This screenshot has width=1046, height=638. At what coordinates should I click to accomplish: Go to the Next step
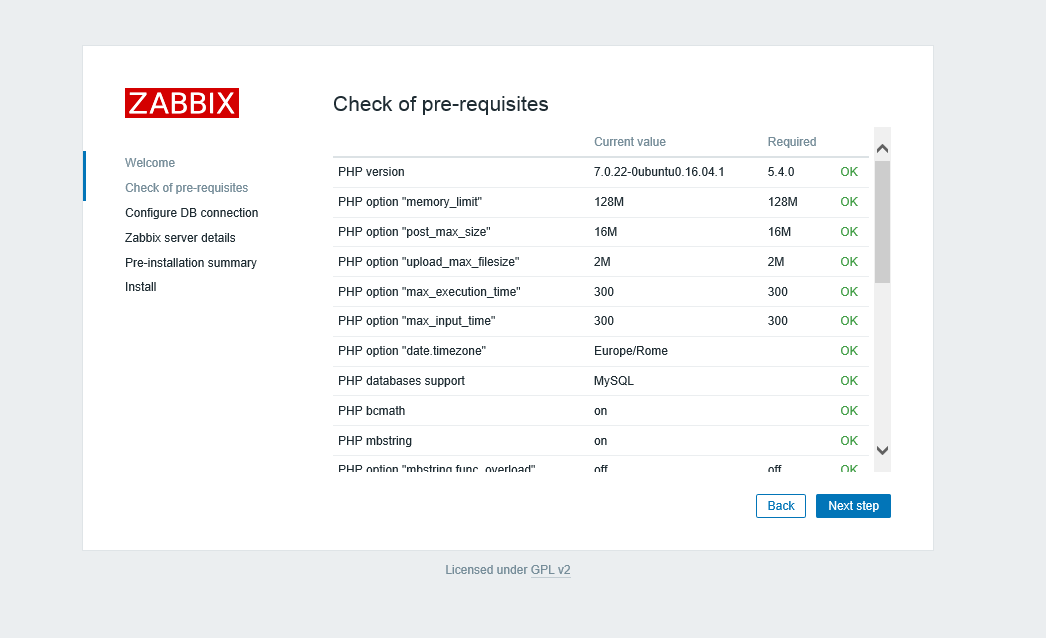click(853, 506)
